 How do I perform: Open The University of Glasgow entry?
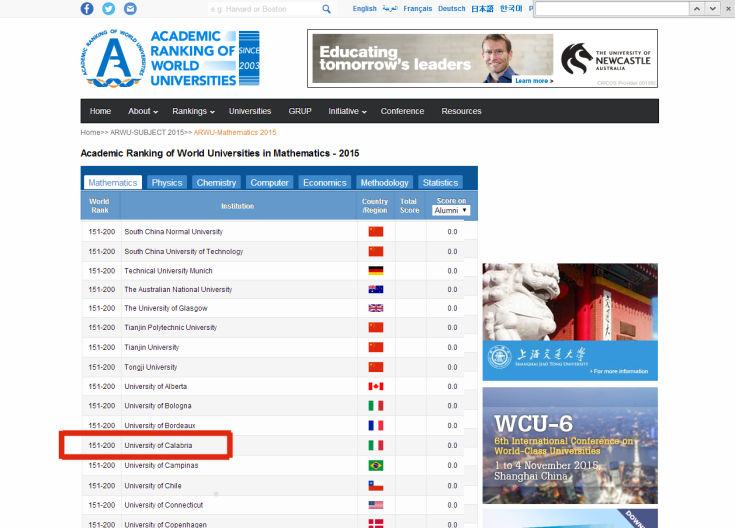(x=165, y=308)
